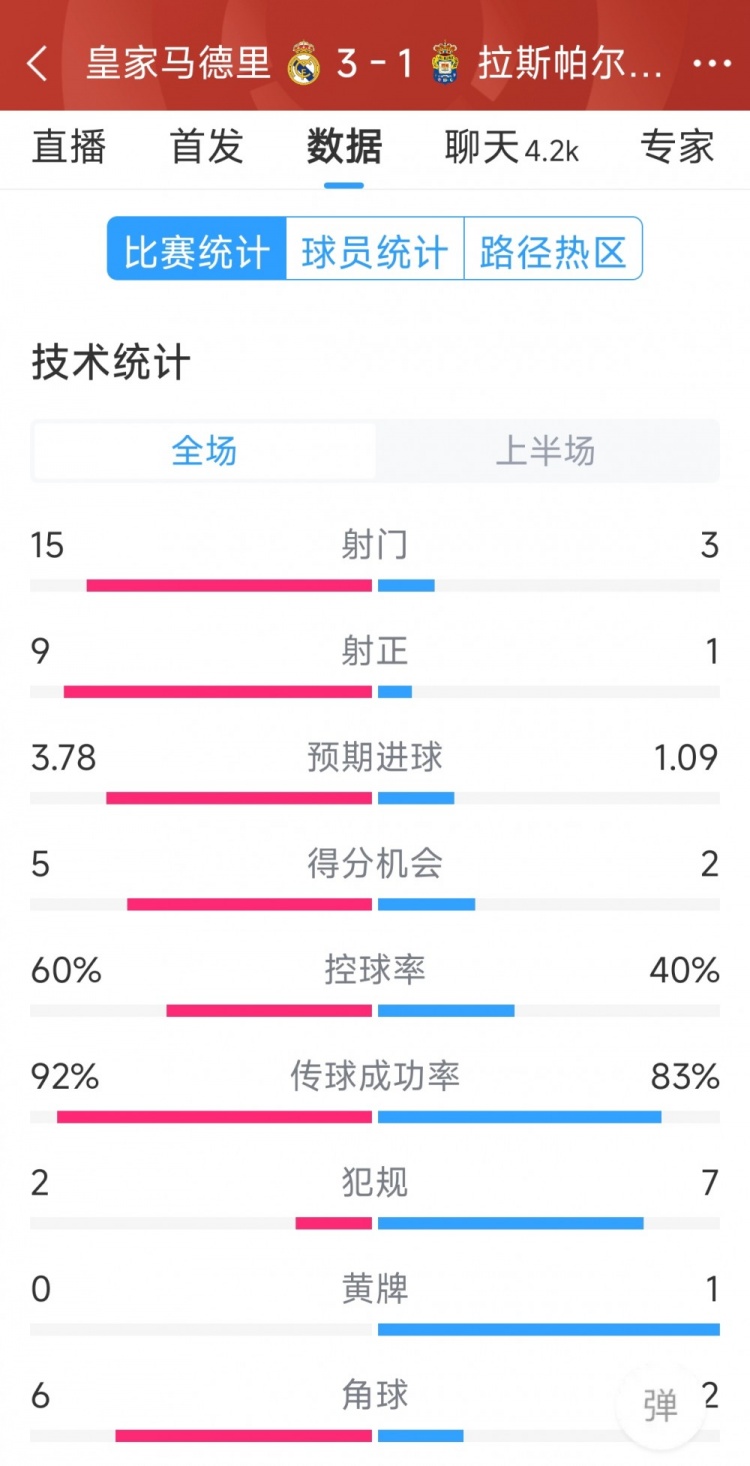Switch to 上半场 first-half stats
This screenshot has height=1466, width=750.
[x=546, y=451]
